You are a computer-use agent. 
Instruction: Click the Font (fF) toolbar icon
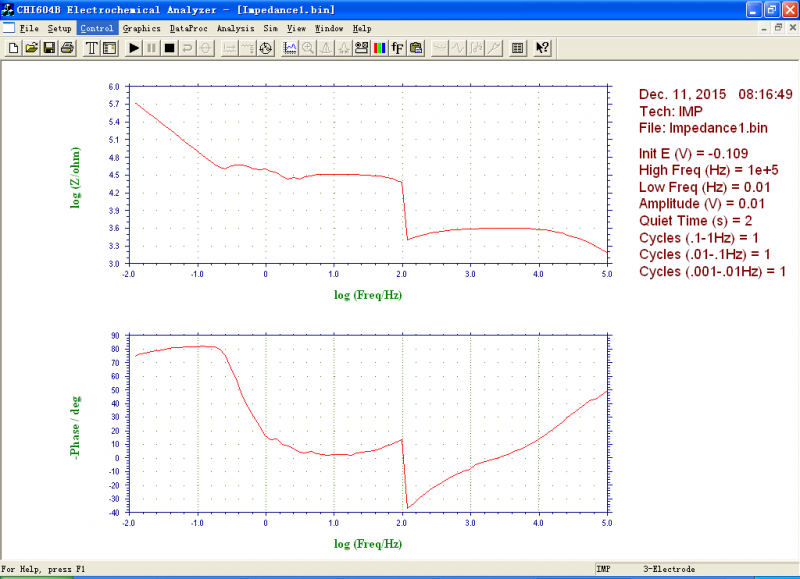coord(397,48)
